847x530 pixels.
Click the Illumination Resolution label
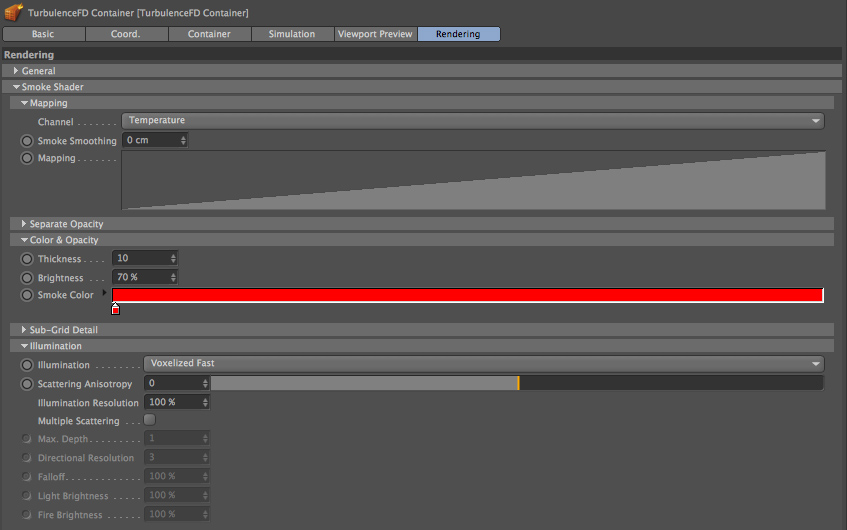tap(88, 403)
